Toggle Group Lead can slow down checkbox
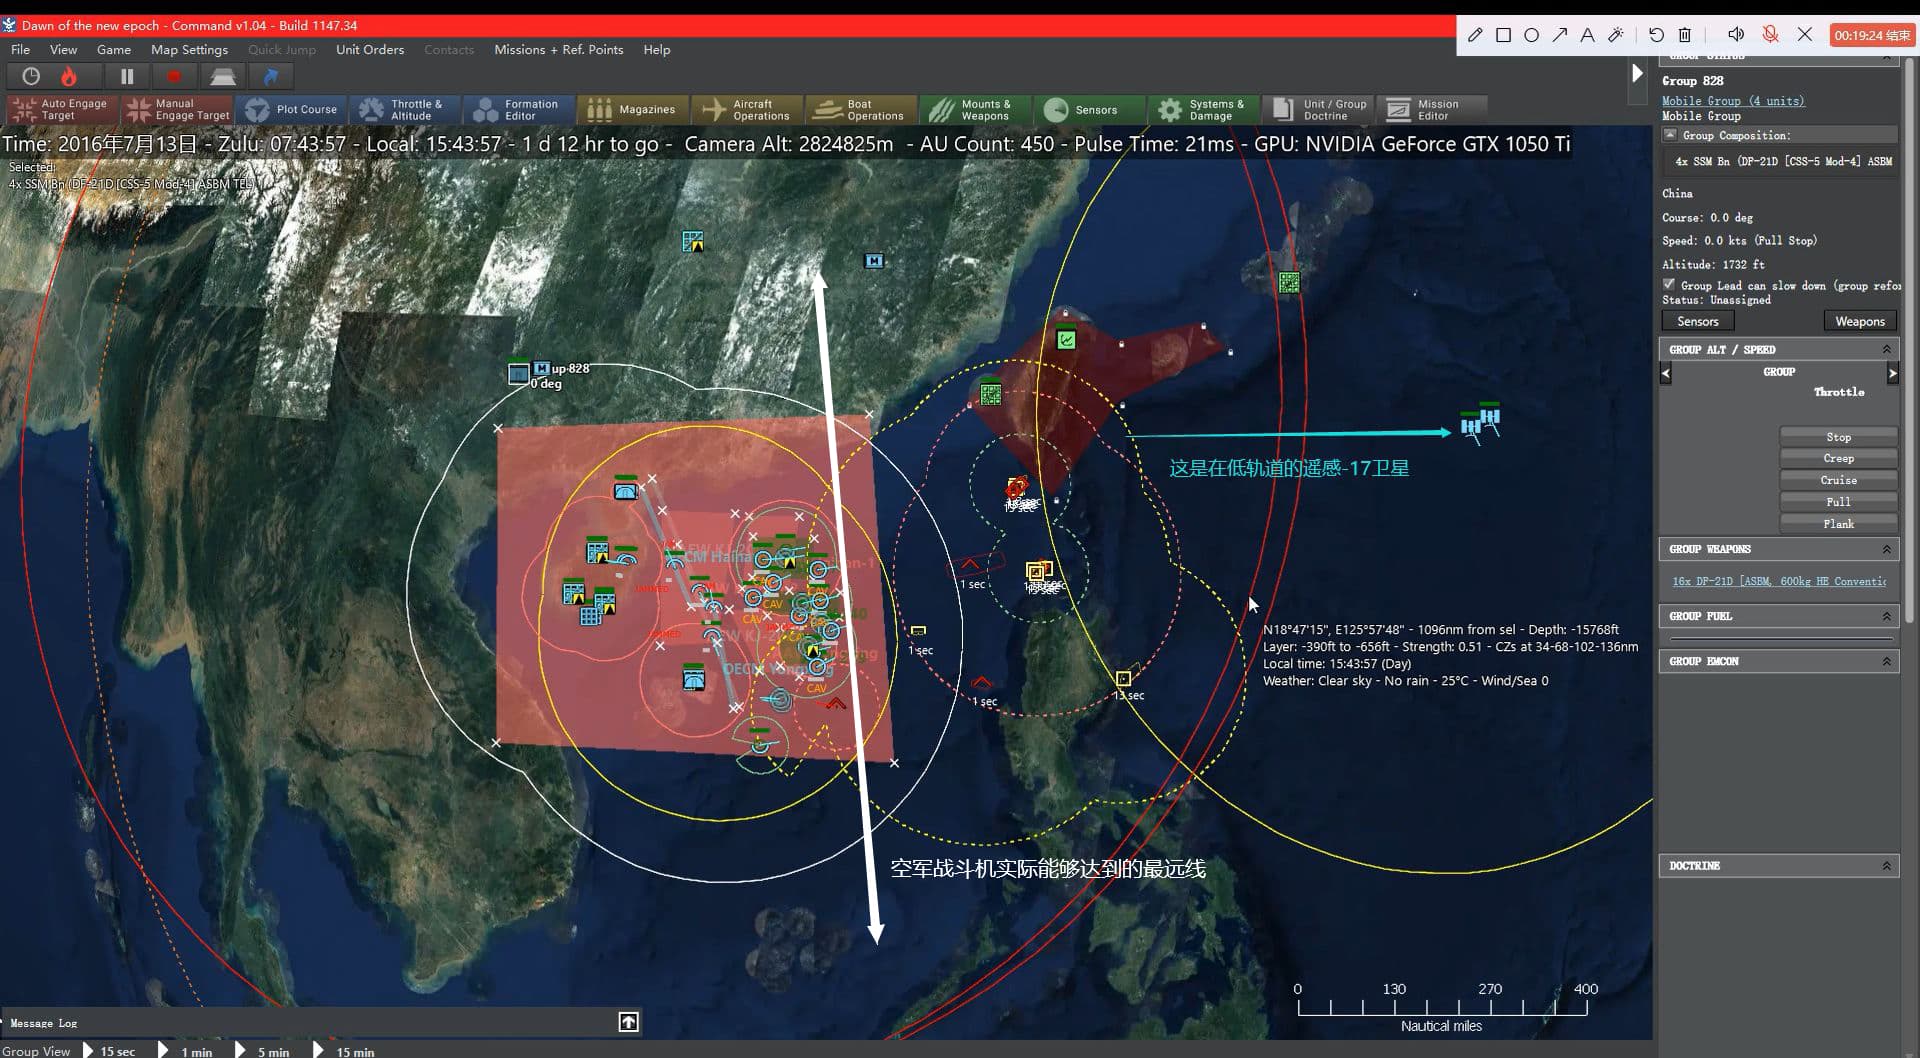 (x=1669, y=284)
